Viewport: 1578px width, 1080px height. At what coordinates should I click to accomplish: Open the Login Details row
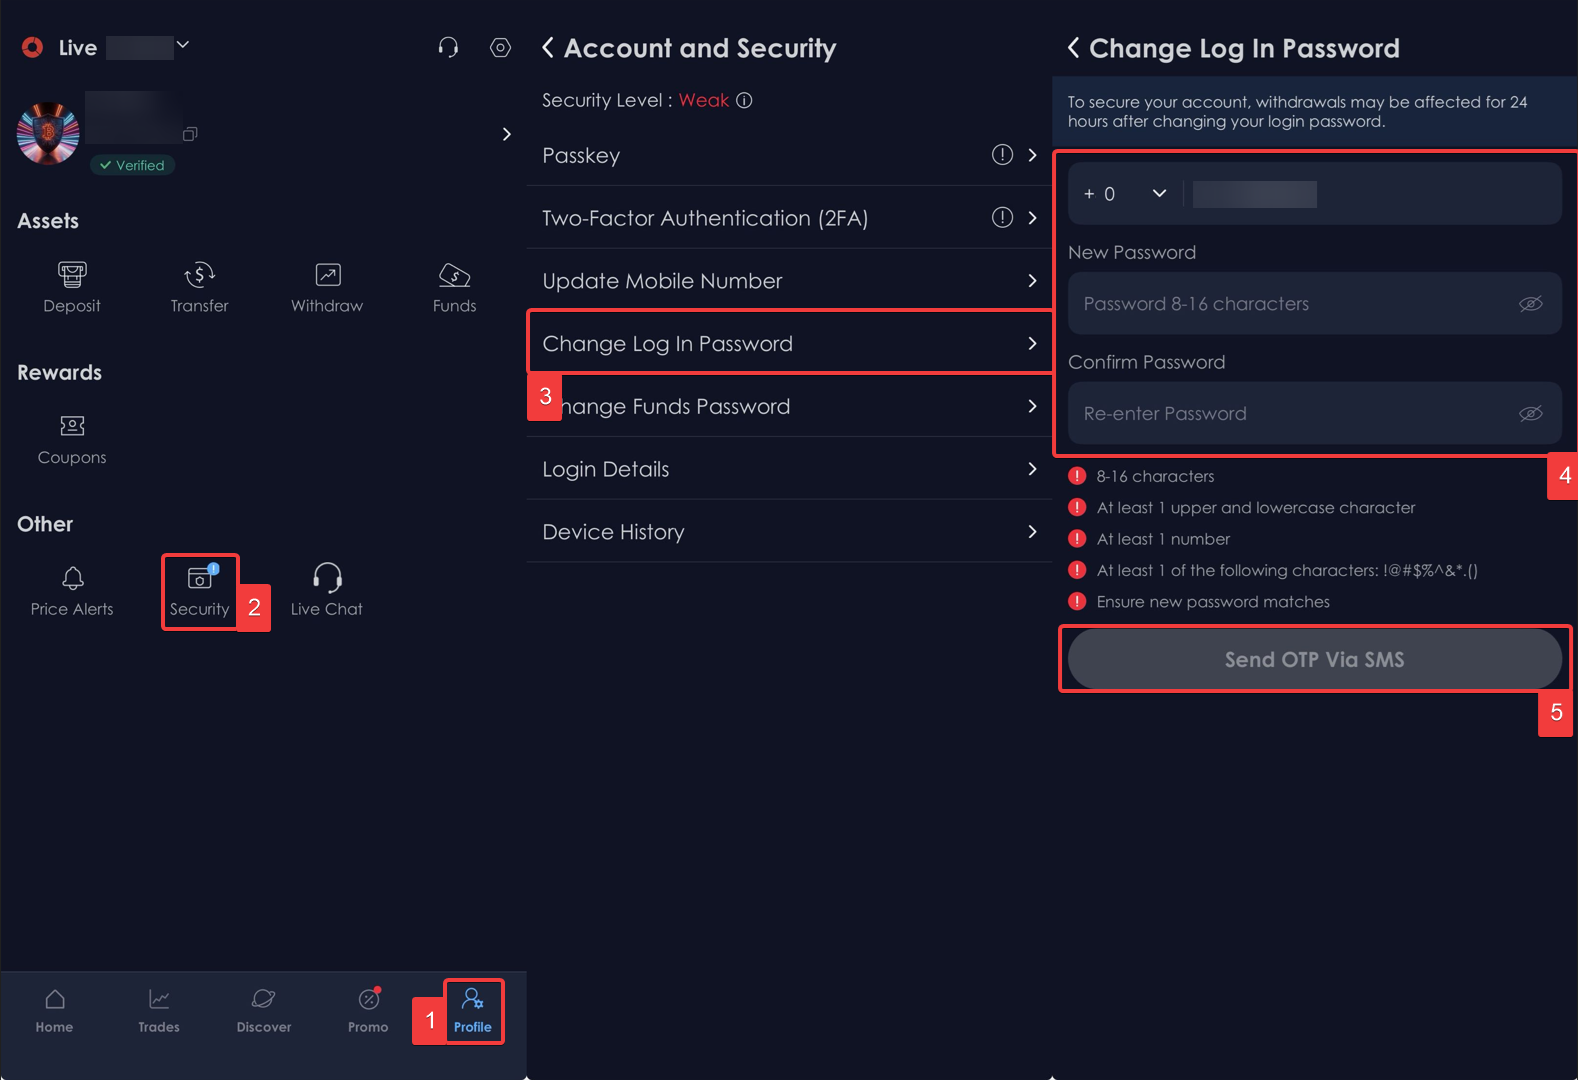click(789, 469)
